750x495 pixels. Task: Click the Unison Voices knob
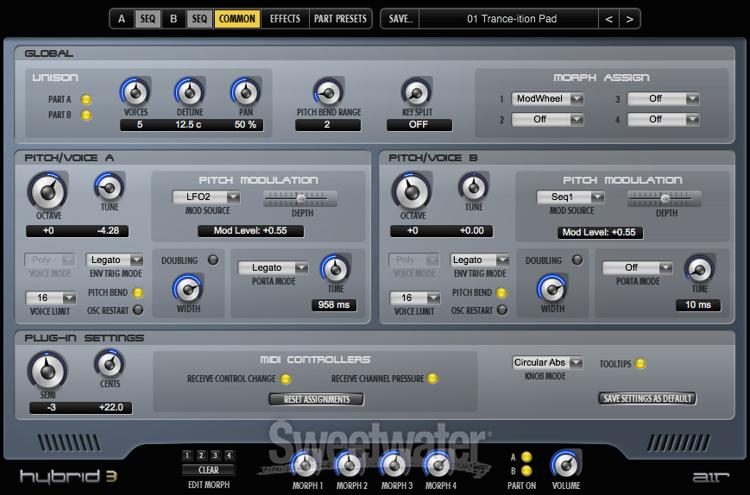coord(134,93)
